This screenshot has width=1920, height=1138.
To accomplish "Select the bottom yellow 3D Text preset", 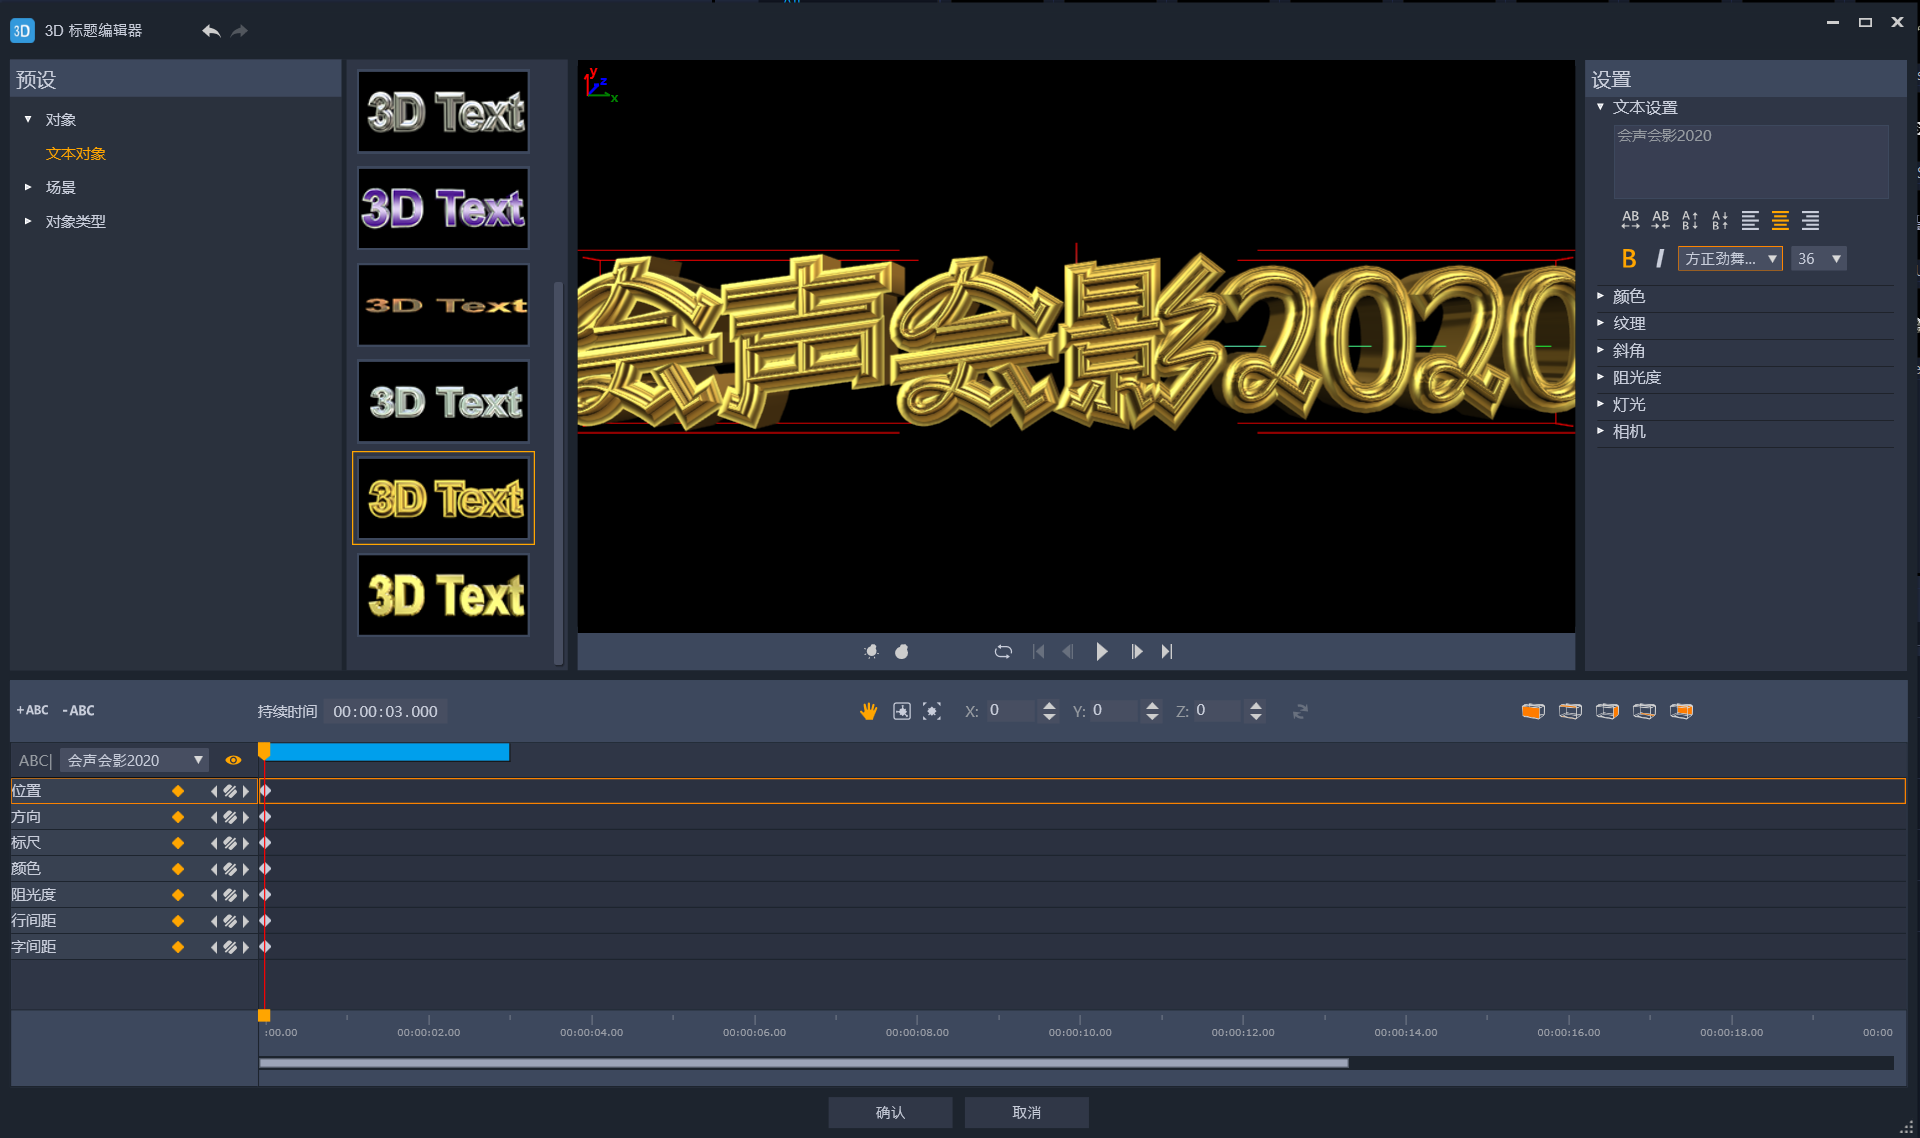I will click(x=443, y=595).
